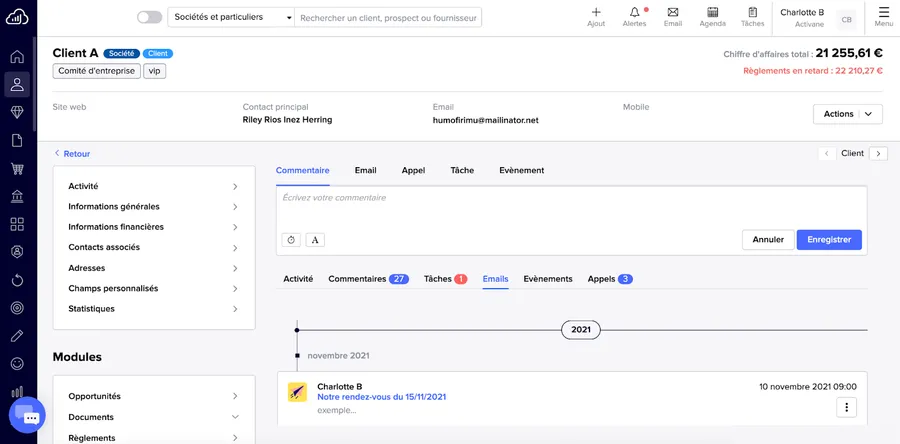Open three-dot menu on Charlotte B email
Image resolution: width=900 pixels, height=444 pixels.
[x=847, y=407]
